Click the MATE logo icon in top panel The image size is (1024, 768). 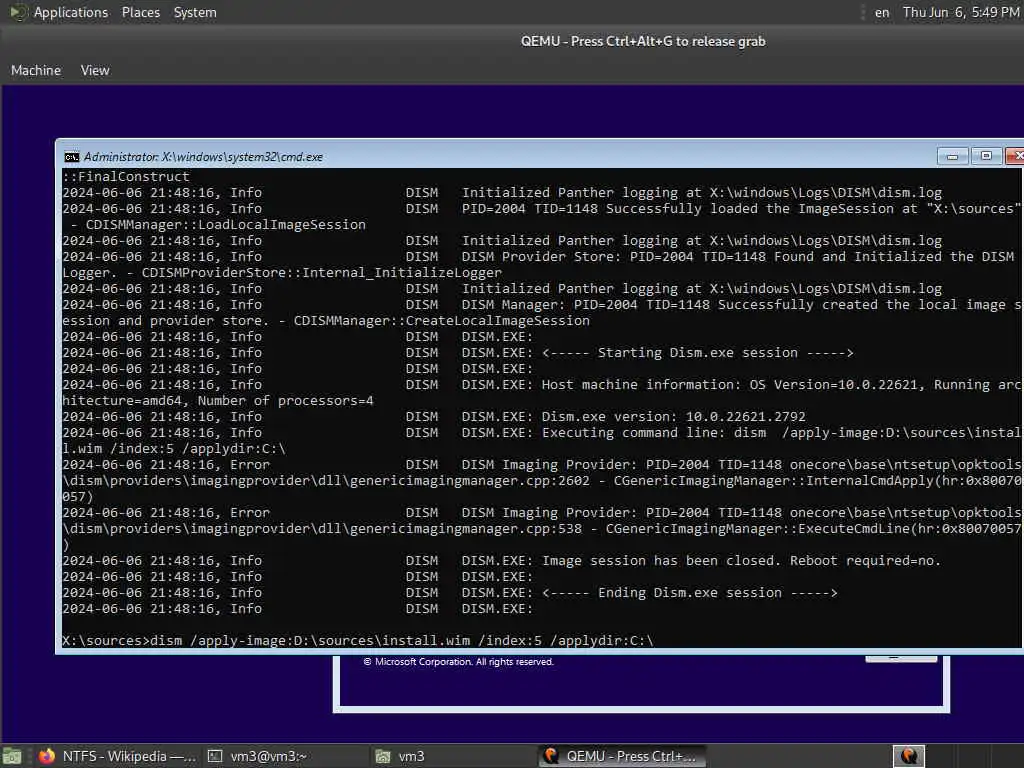click(x=18, y=12)
